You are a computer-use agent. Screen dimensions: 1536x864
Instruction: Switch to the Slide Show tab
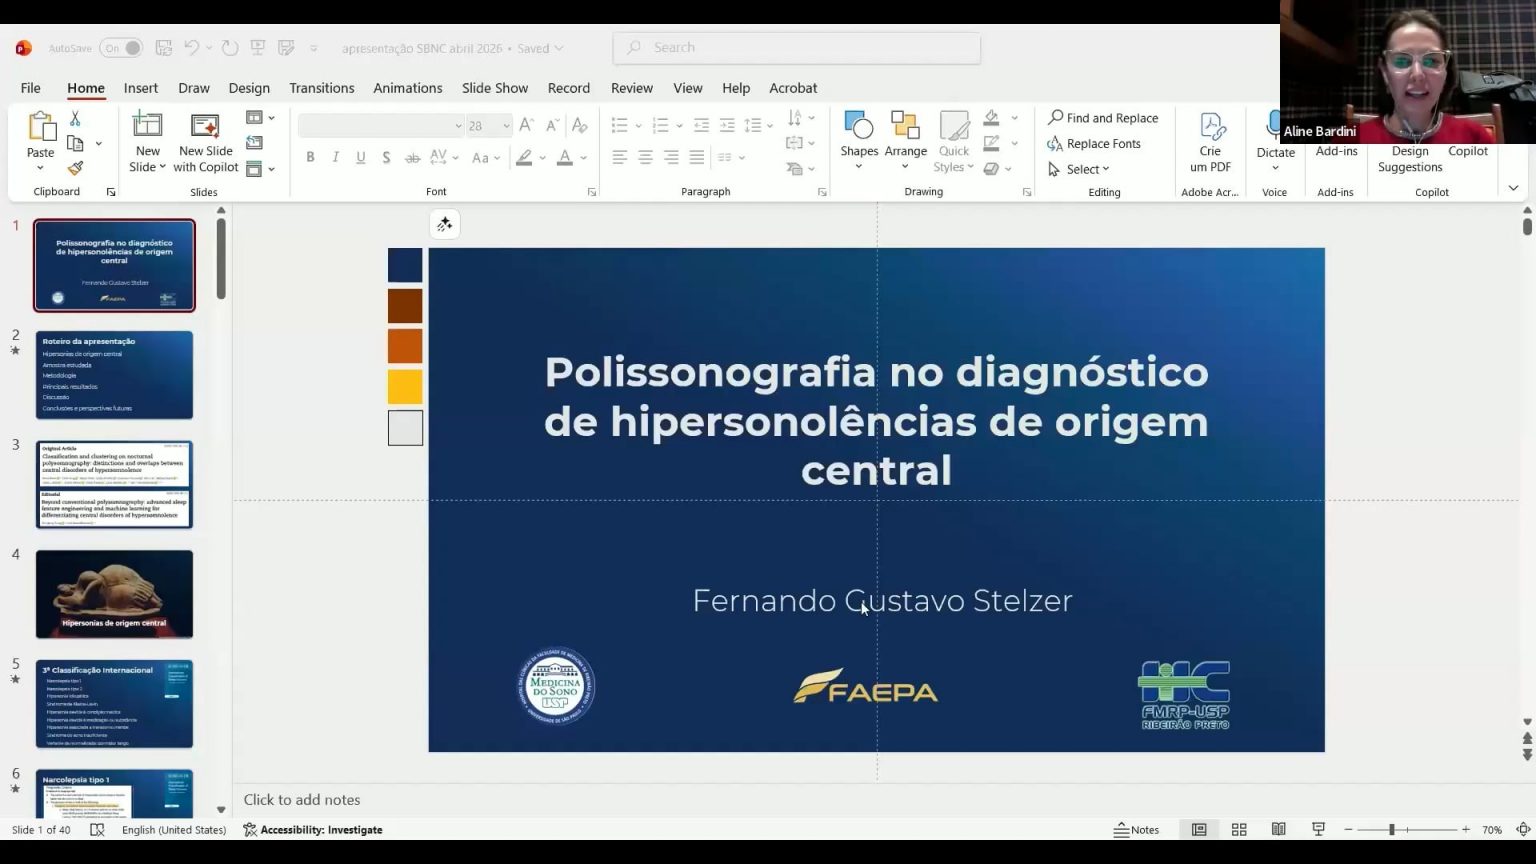pos(494,88)
